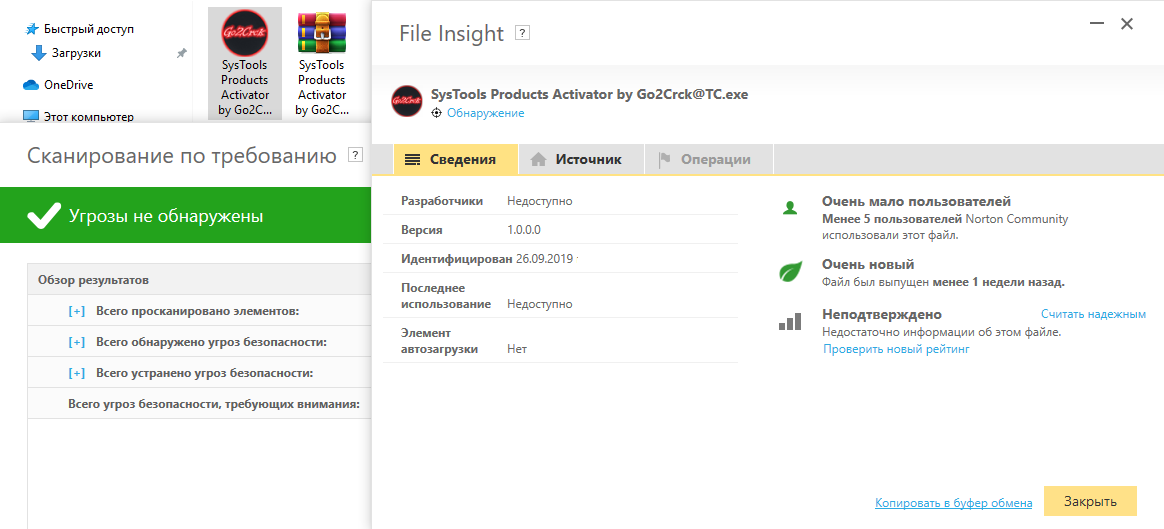Switch to the Источник tab

[579, 159]
